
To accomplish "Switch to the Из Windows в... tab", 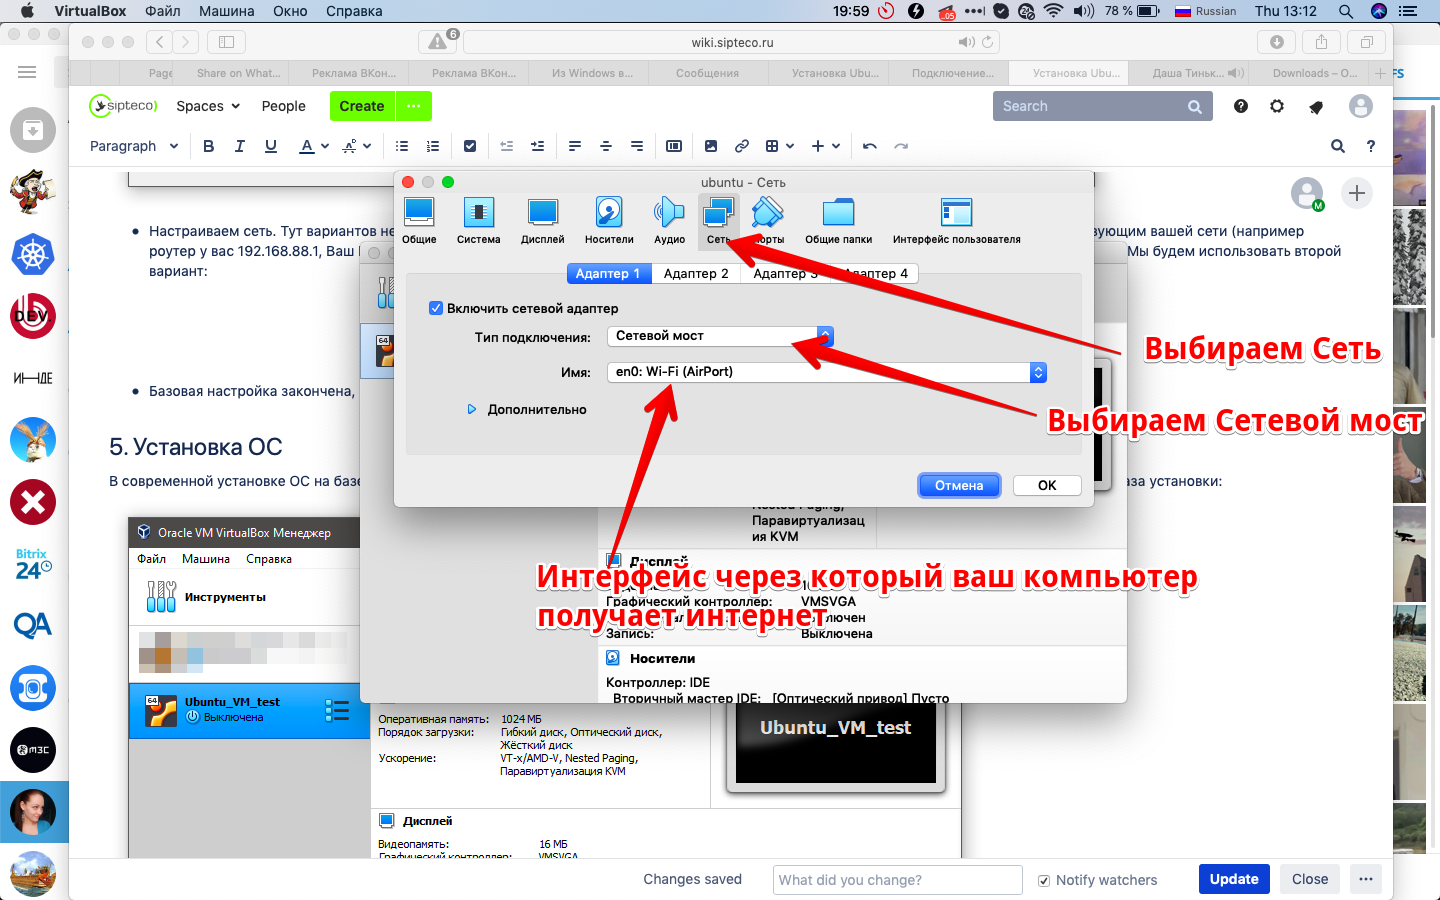I will 592,73.
